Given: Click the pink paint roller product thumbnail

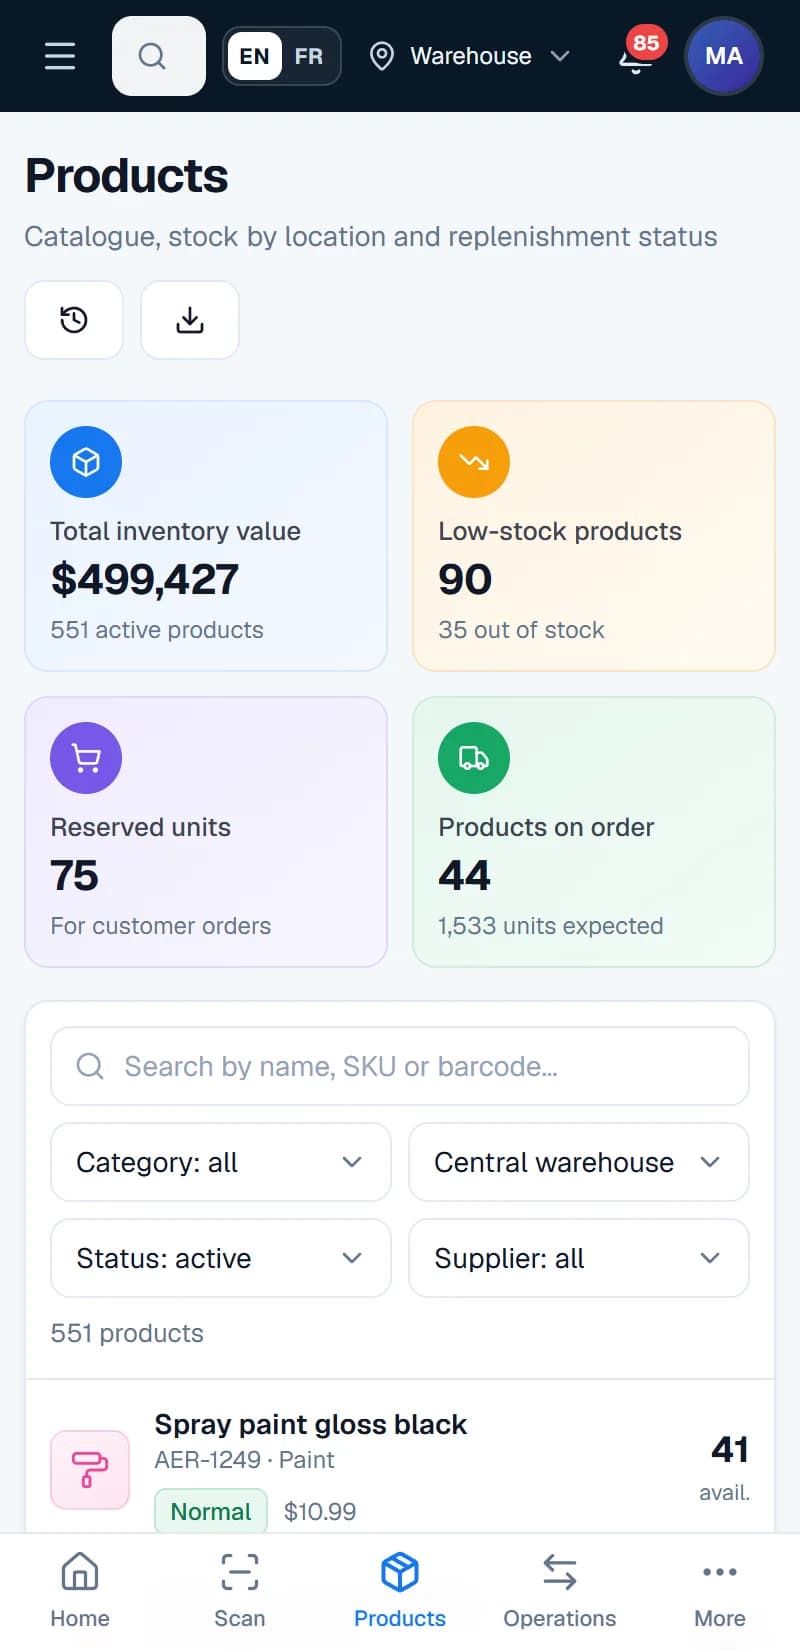Looking at the screenshot, I should pyautogui.click(x=90, y=1469).
